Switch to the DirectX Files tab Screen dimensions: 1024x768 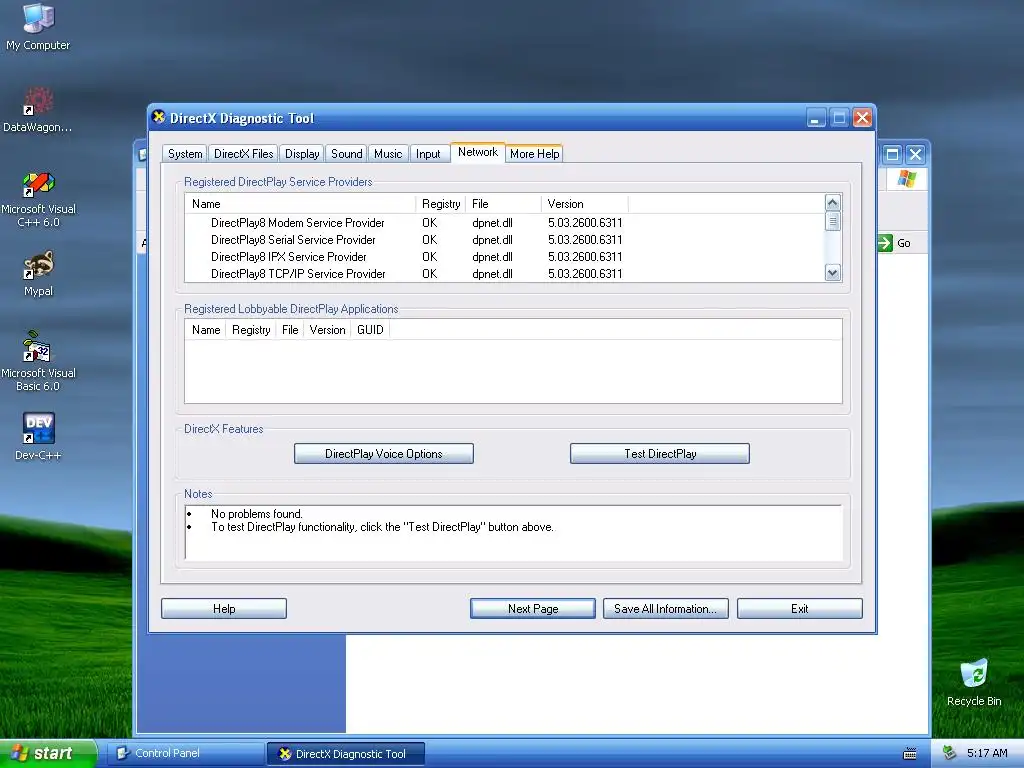[244, 153]
